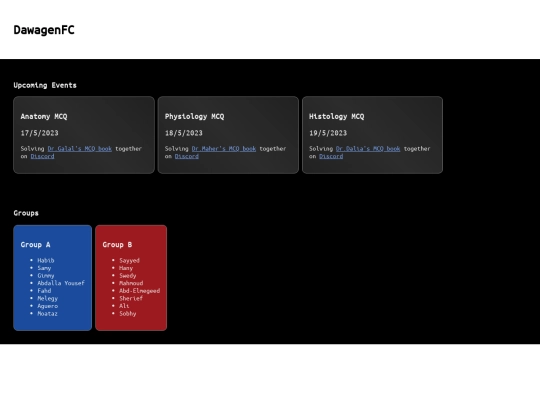Select Sayyed in Group B

coord(129,260)
